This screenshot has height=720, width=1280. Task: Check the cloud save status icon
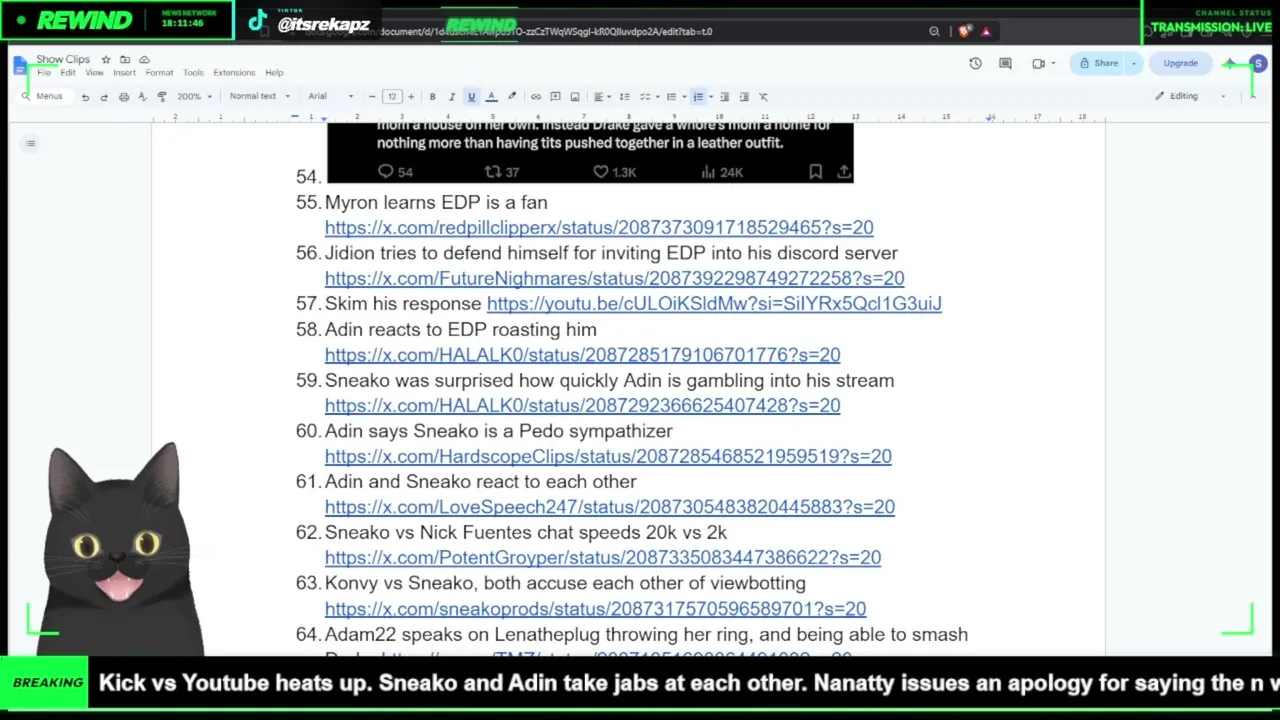(x=144, y=60)
